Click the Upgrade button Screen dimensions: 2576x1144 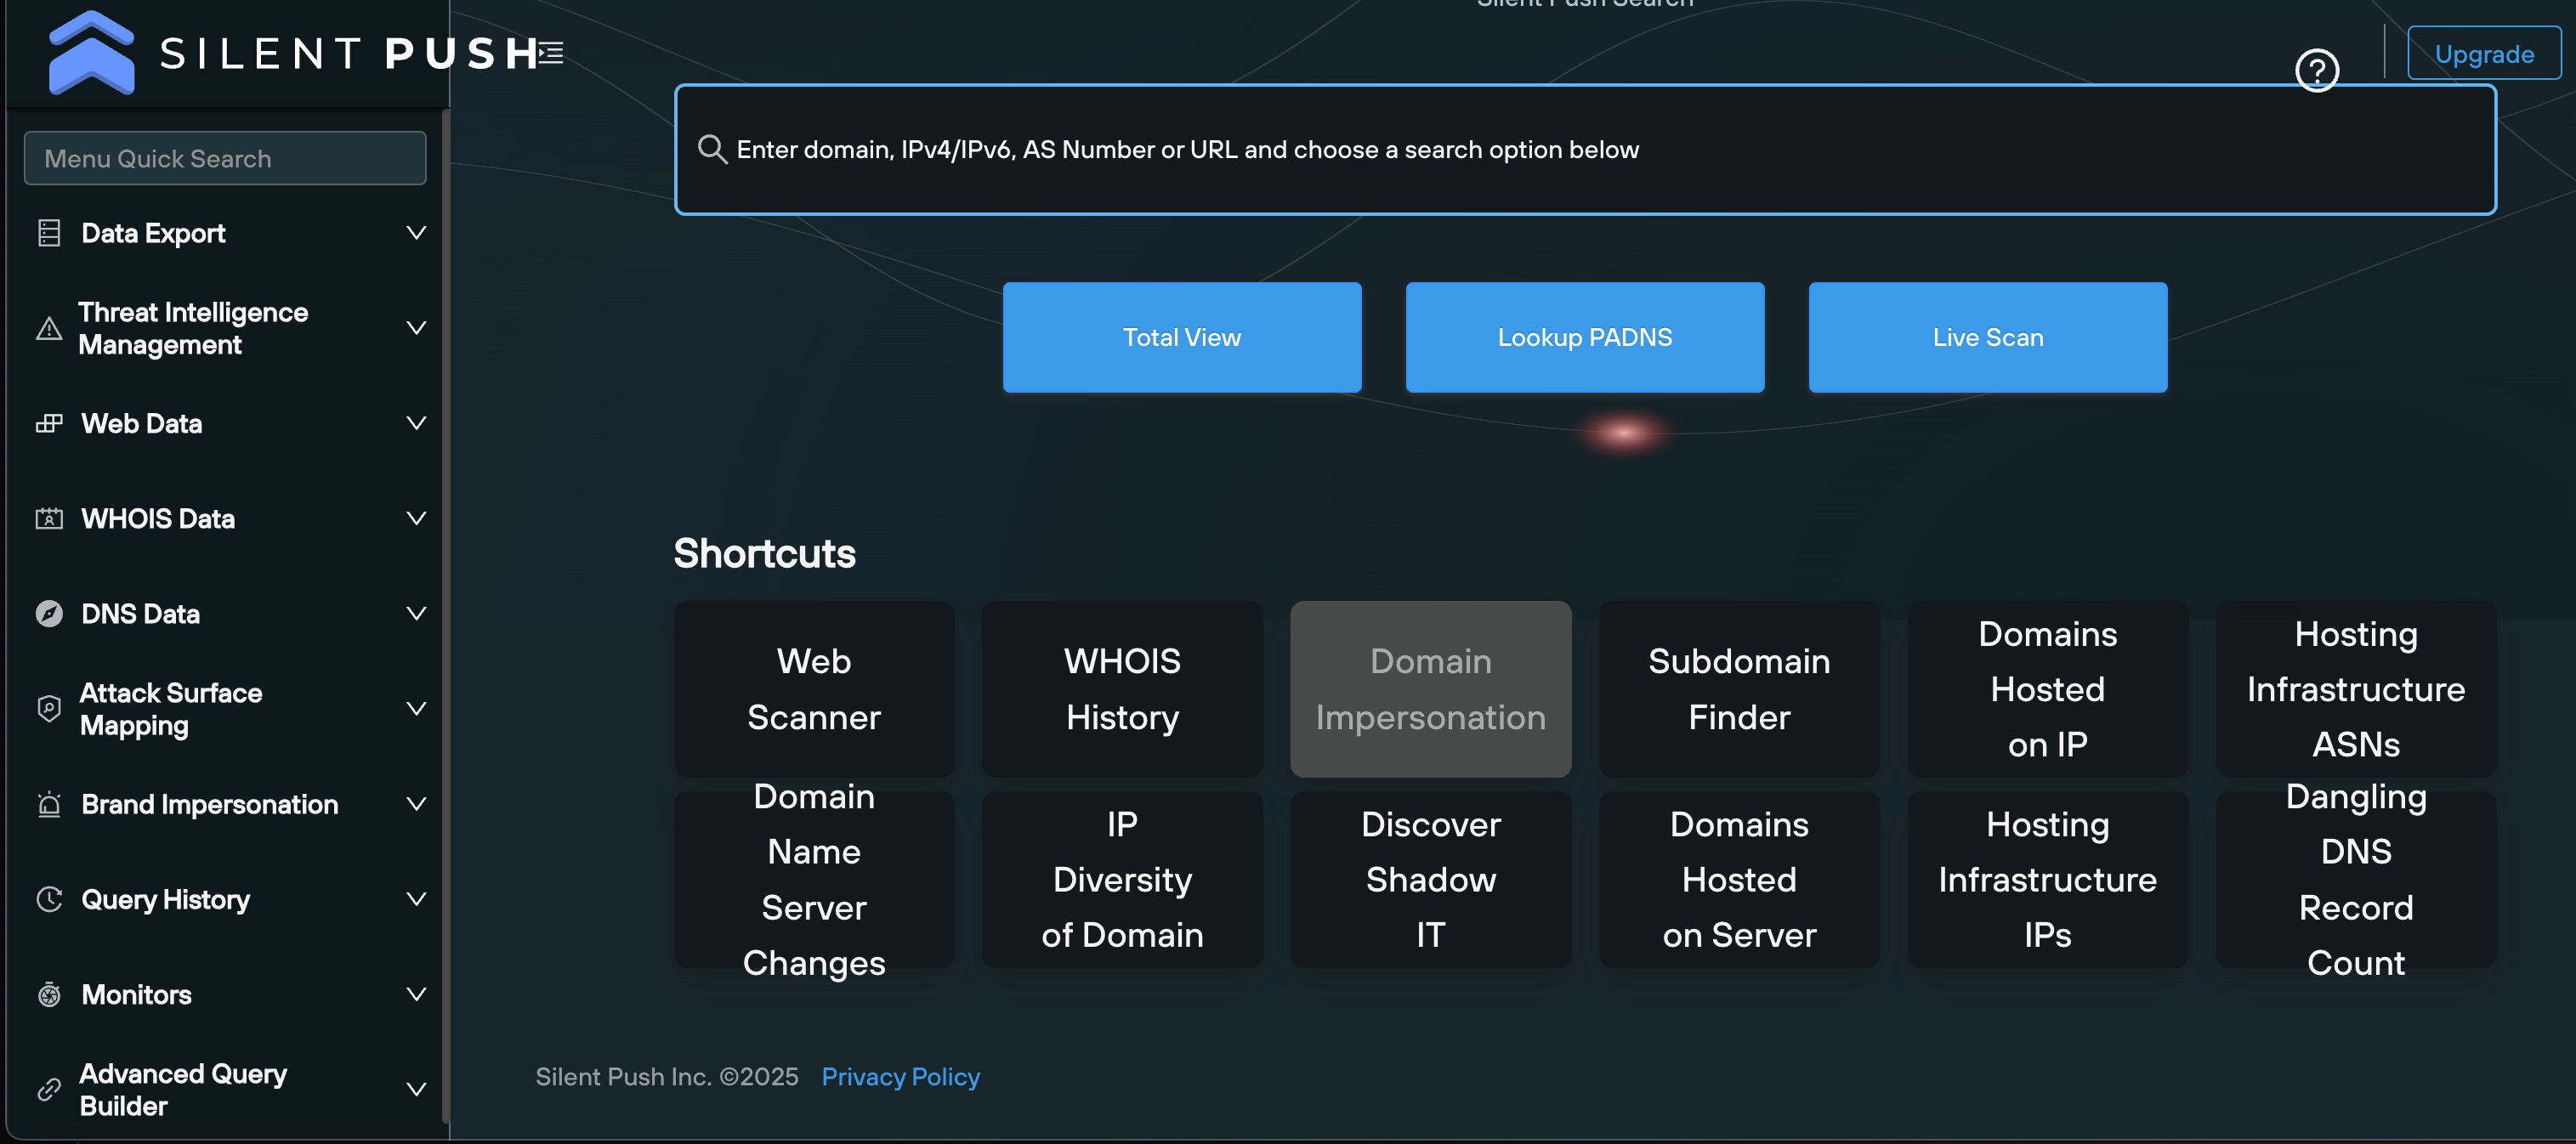2483,54
